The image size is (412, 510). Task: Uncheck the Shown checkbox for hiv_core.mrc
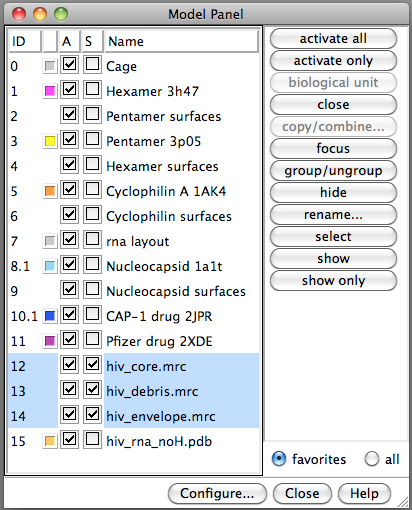pos(92,364)
